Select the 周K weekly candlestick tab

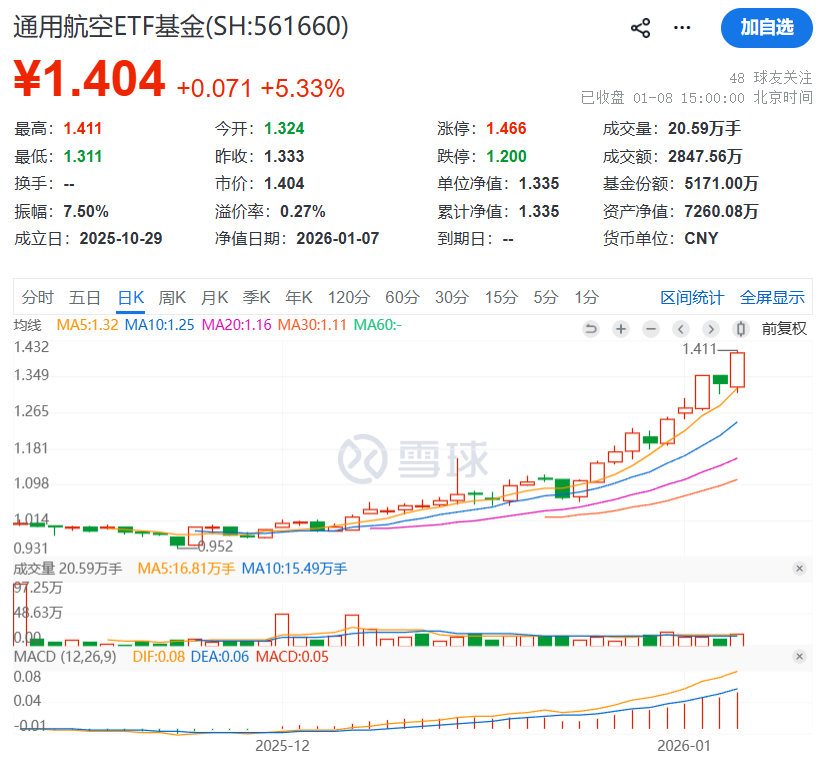tap(172, 297)
